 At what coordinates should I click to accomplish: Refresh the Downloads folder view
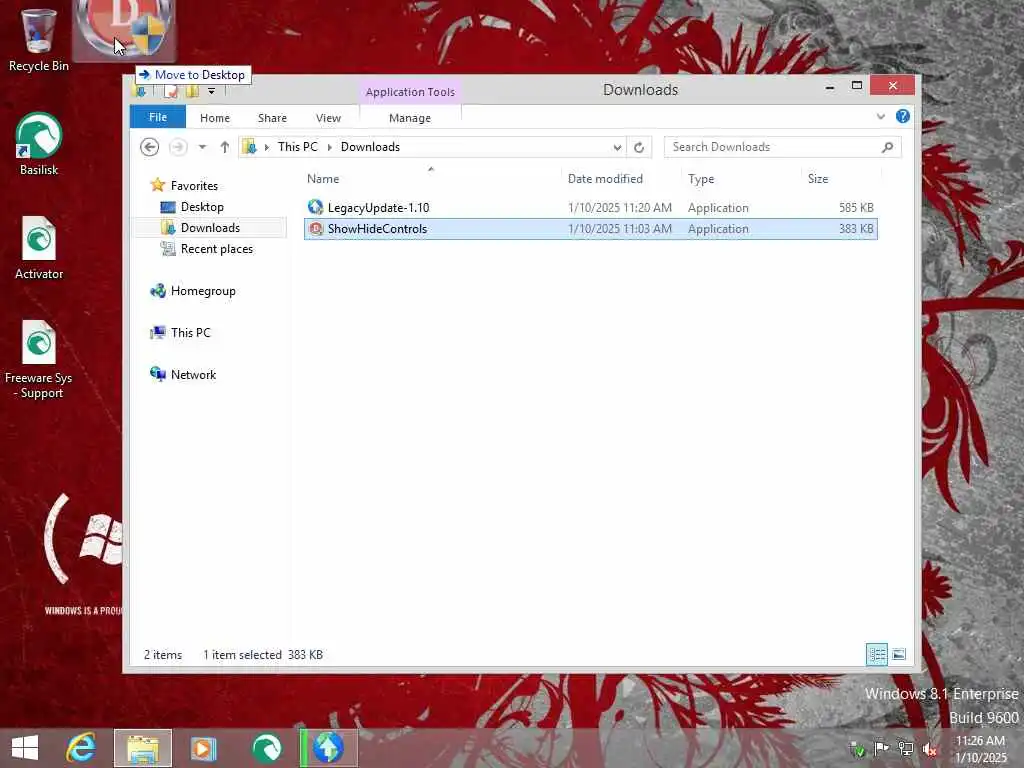tap(639, 147)
